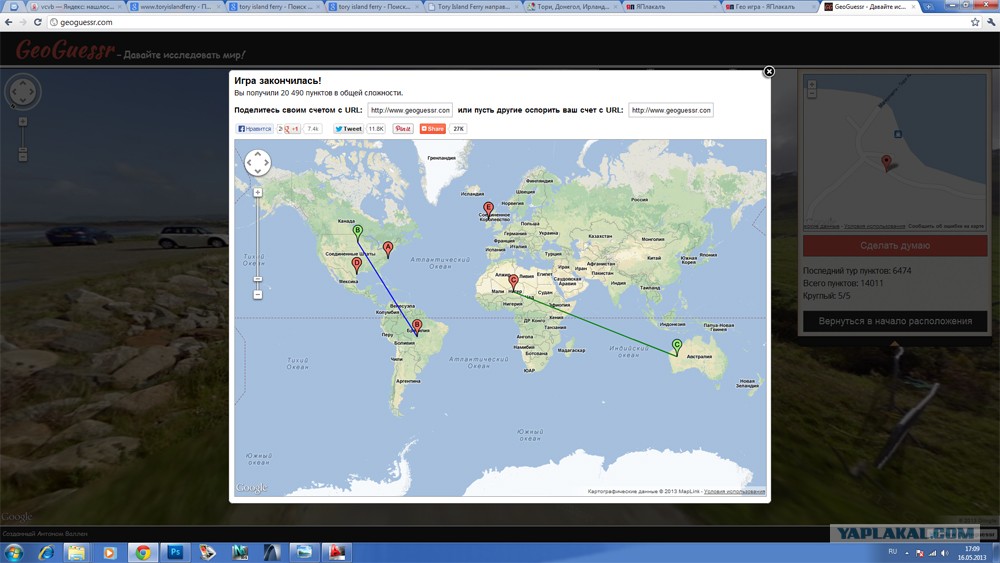Reload the geoguessr.com page

click(x=38, y=22)
